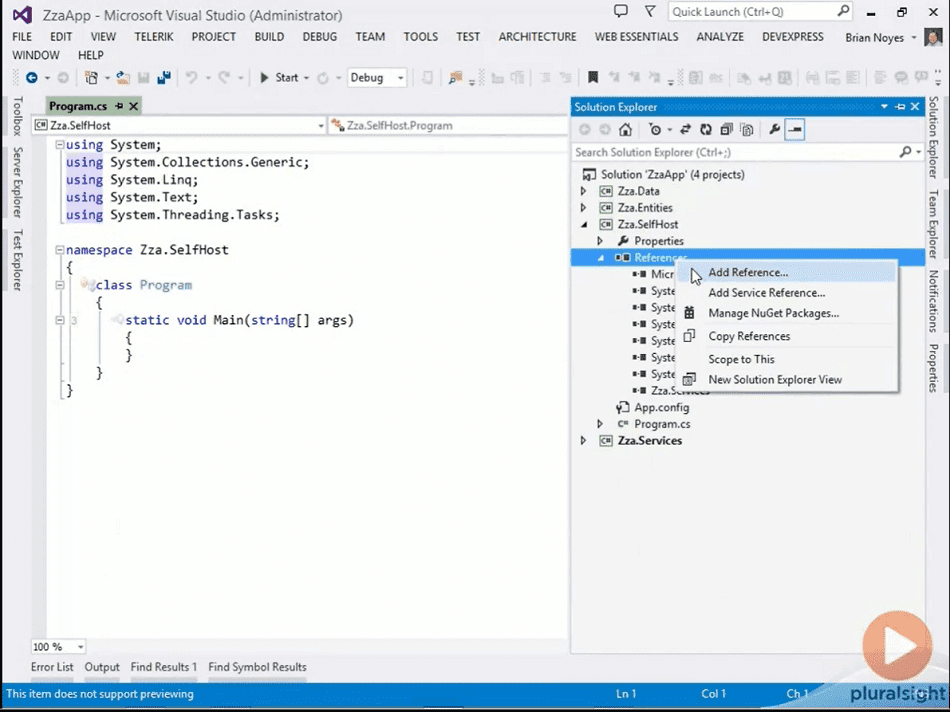Image resolution: width=950 pixels, height=712 pixels.
Task: Expand the Zza.Data project node
Action: click(x=583, y=191)
